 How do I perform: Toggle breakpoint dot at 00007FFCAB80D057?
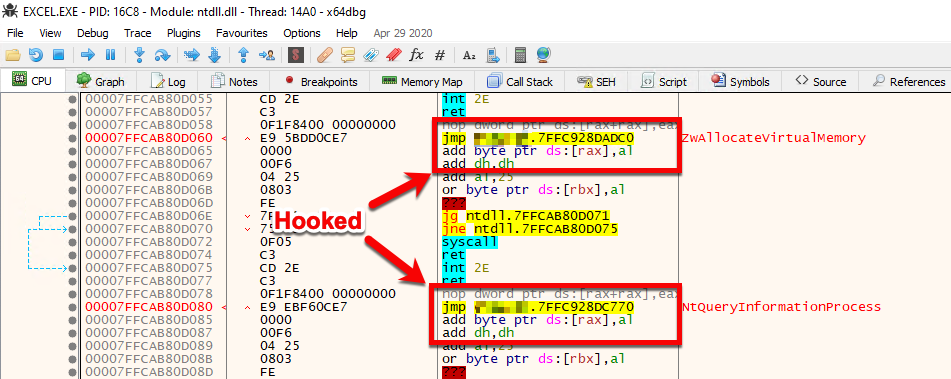pos(72,112)
